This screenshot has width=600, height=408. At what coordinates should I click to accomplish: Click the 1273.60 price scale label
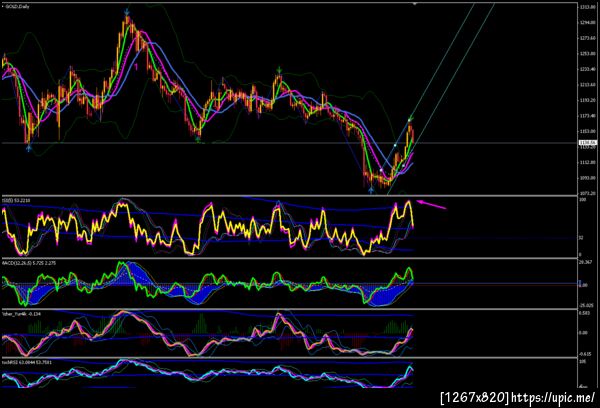click(x=587, y=38)
